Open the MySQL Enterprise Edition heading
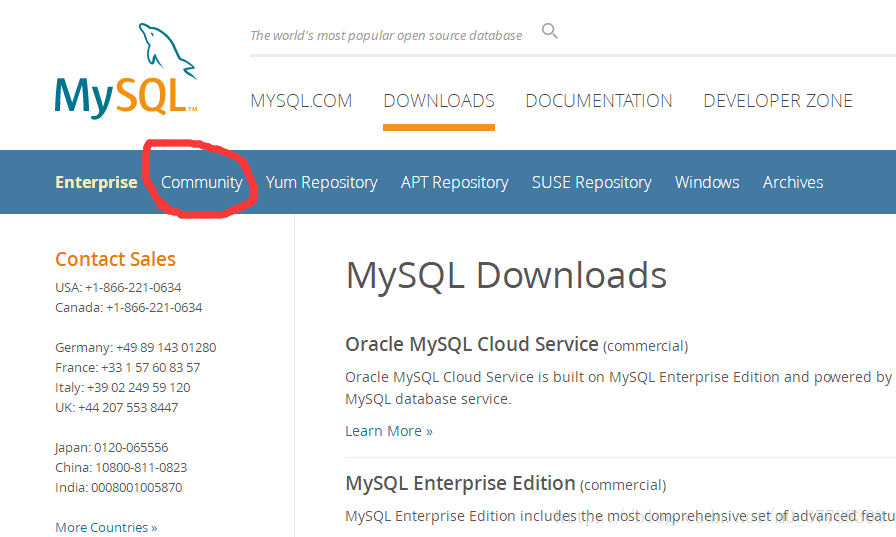The height and width of the screenshot is (537, 896). (x=460, y=483)
